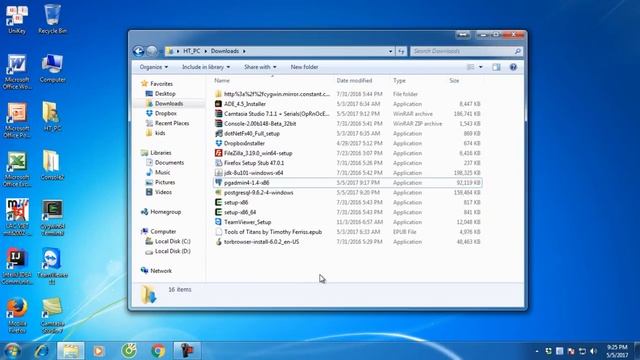Launch Camtasia Studio 7 desktop shortcut
Image resolution: width=640 pixels, height=360 pixels.
coord(52,316)
